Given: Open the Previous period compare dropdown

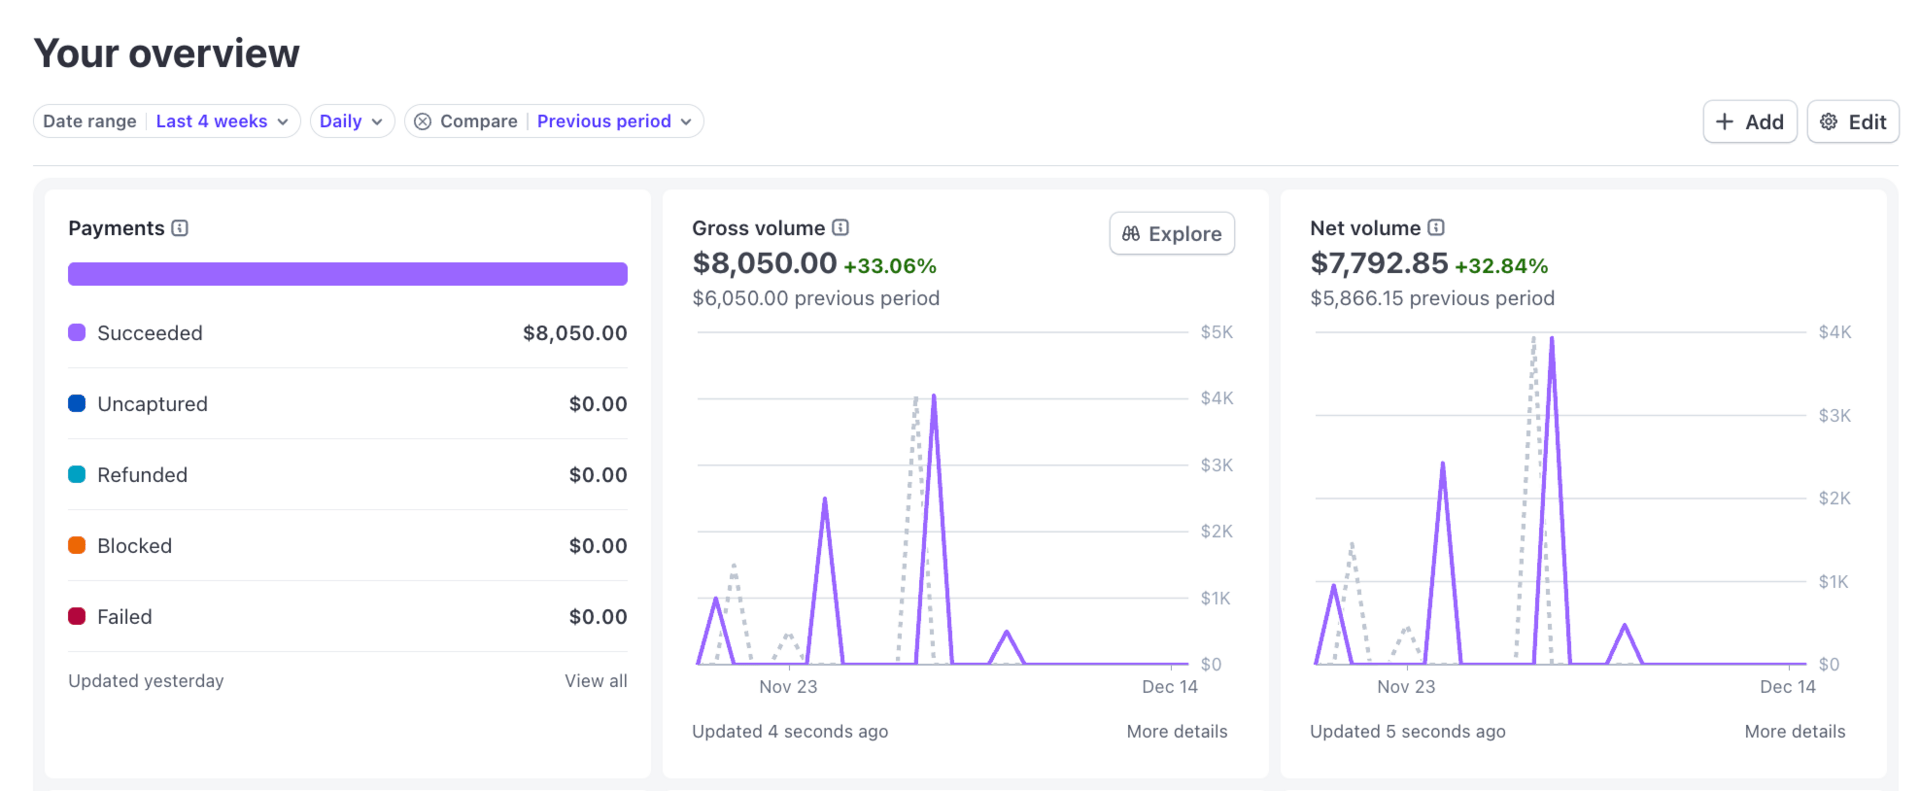Looking at the screenshot, I should [614, 121].
